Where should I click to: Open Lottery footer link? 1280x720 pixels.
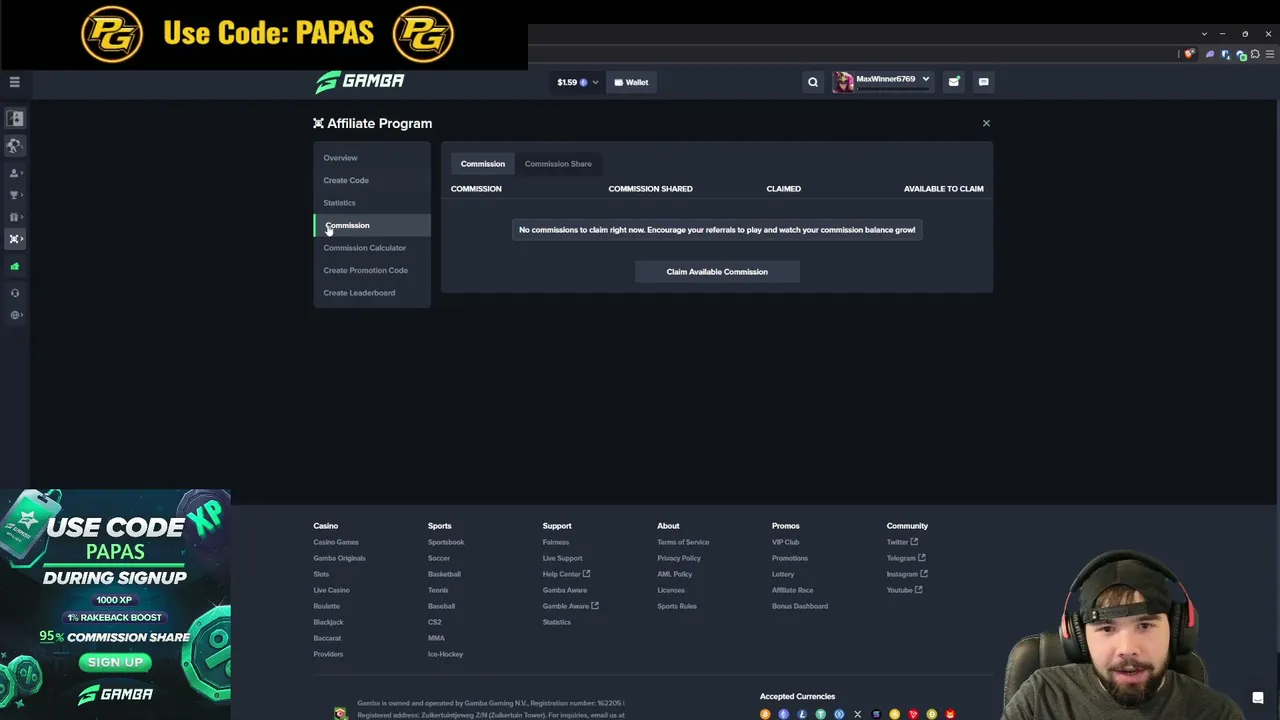(x=783, y=574)
